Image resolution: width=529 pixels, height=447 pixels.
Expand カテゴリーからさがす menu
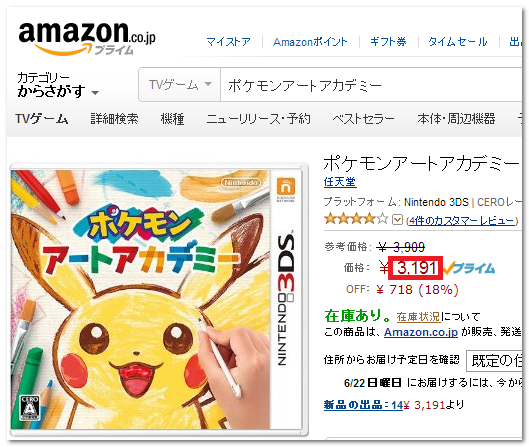click(58, 85)
